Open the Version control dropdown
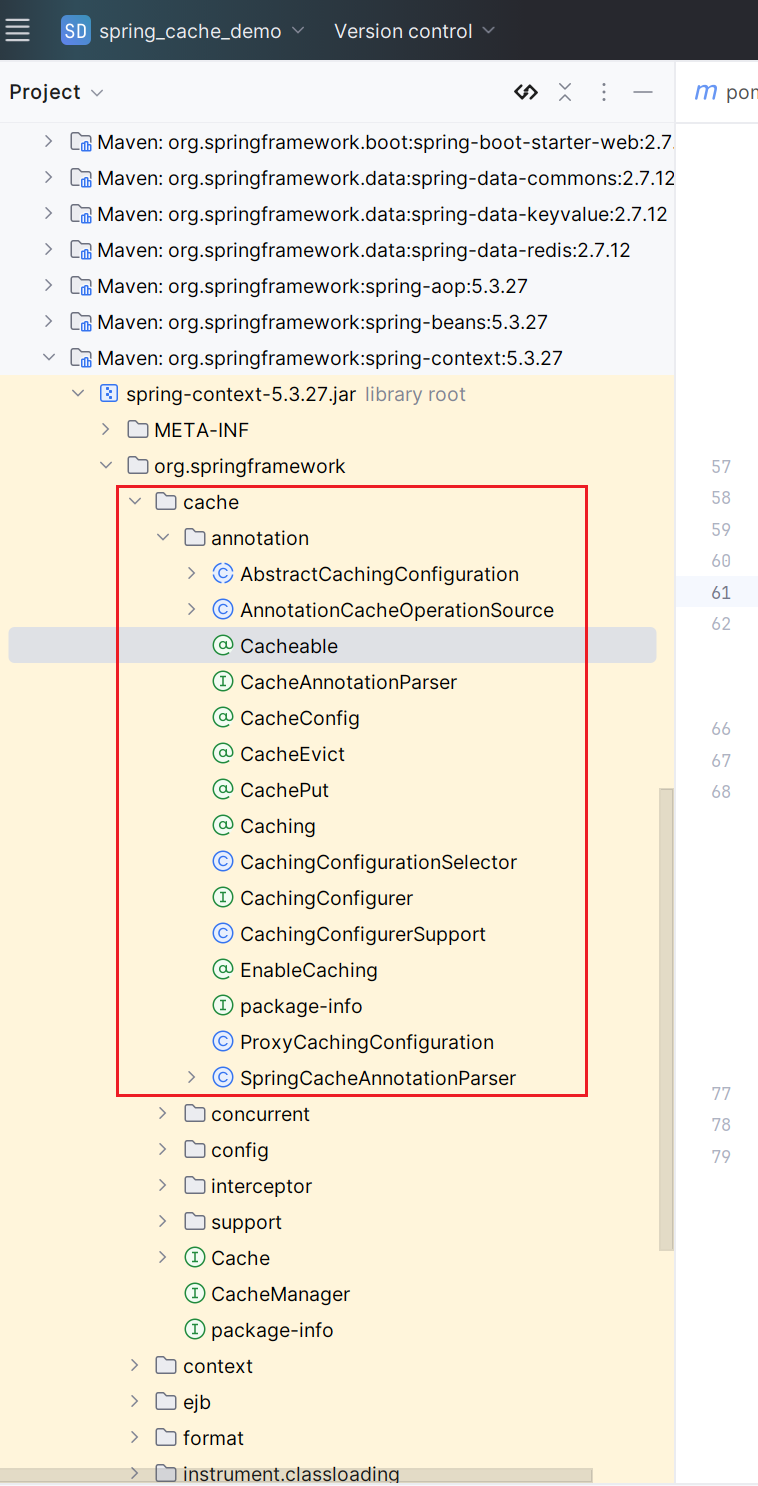 (414, 31)
